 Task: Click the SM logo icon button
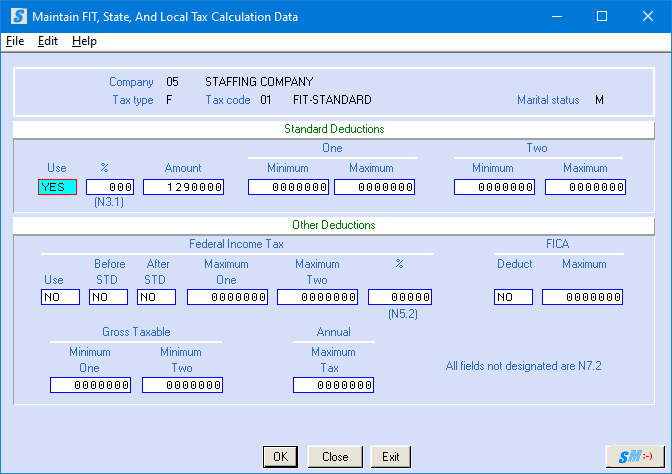tap(635, 457)
